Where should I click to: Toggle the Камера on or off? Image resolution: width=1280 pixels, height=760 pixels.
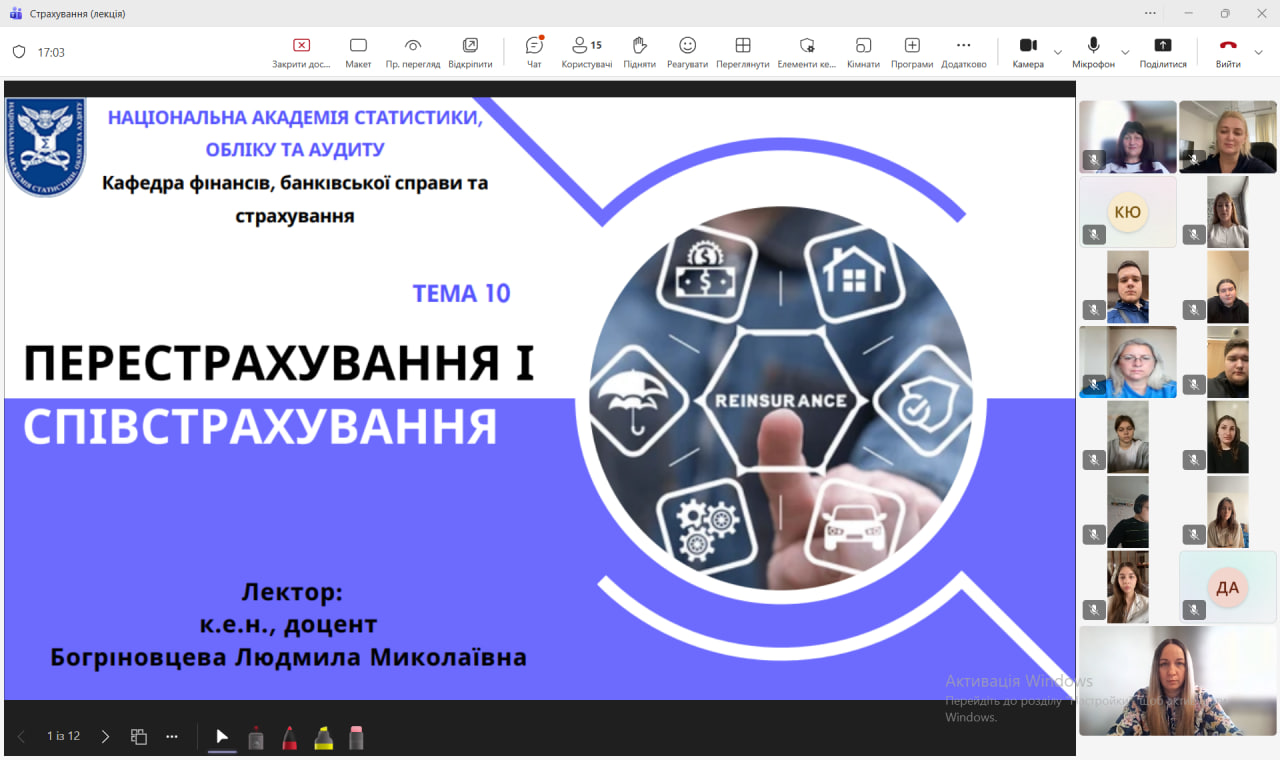pyautogui.click(x=1027, y=52)
